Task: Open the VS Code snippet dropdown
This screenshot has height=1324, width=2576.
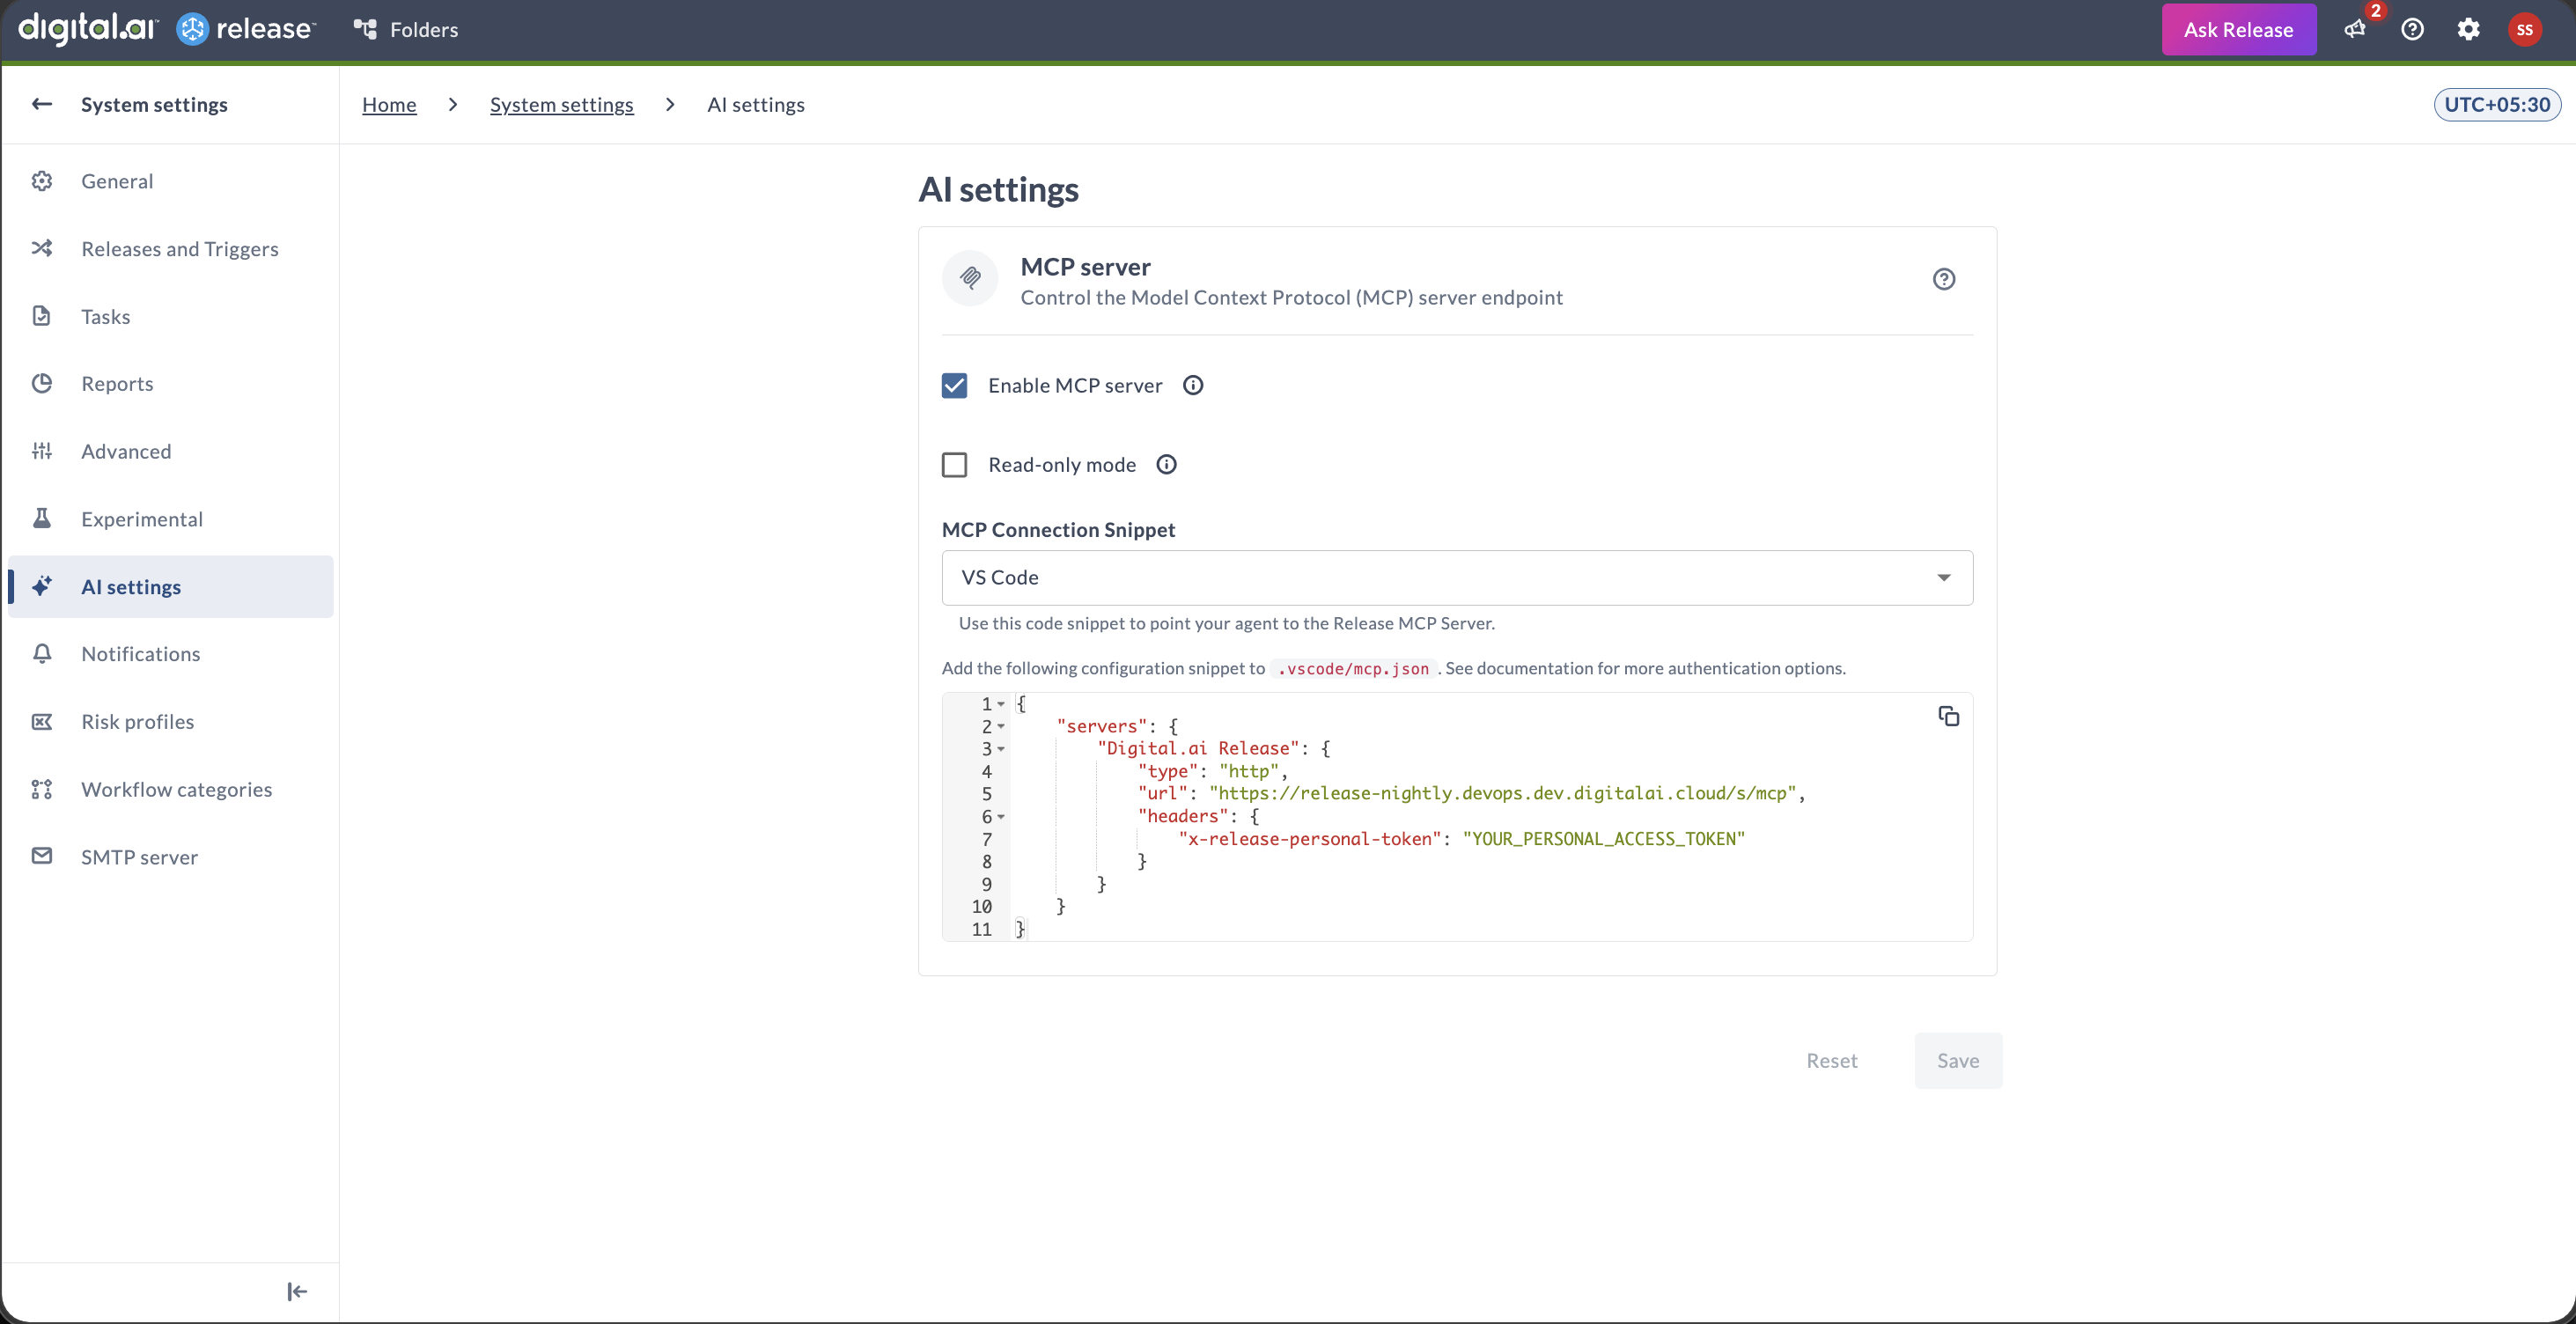Action: [1457, 577]
